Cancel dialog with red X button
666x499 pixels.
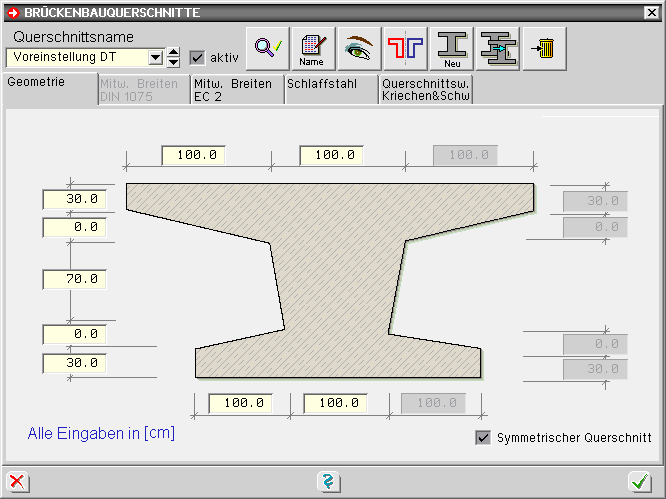17,483
